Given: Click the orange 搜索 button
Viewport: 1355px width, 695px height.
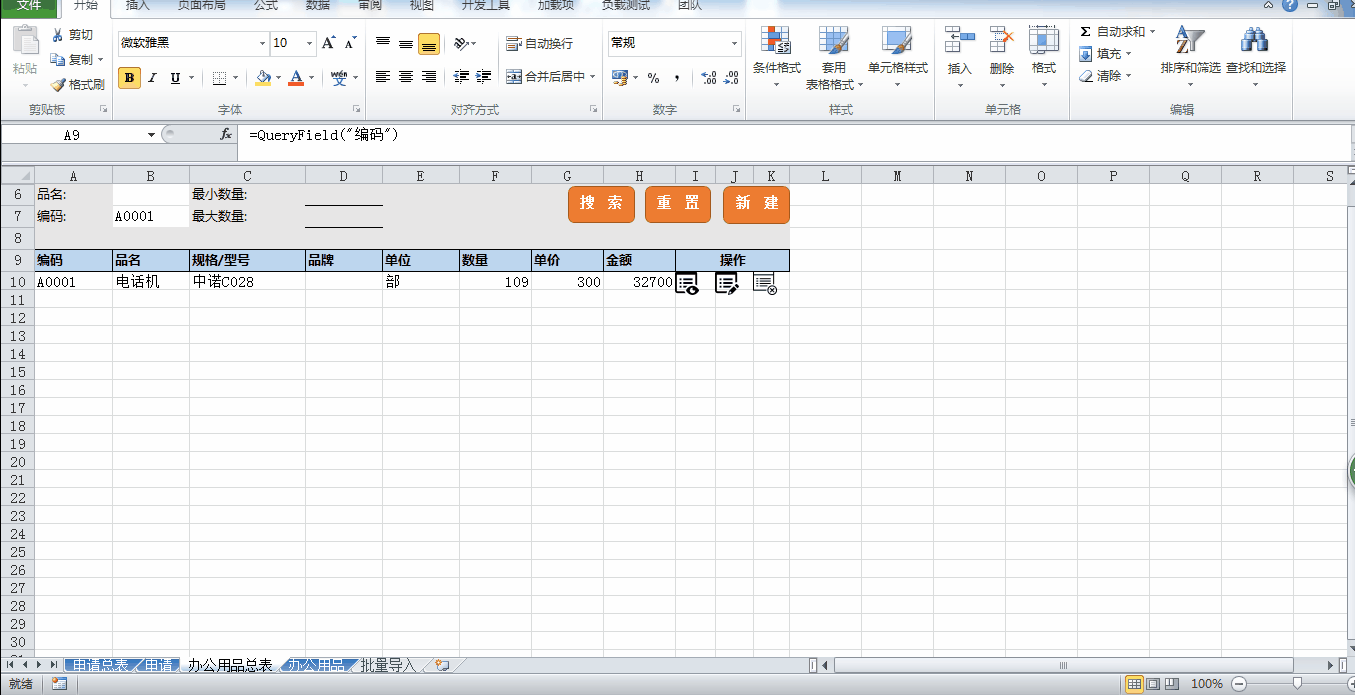Looking at the screenshot, I should (601, 203).
